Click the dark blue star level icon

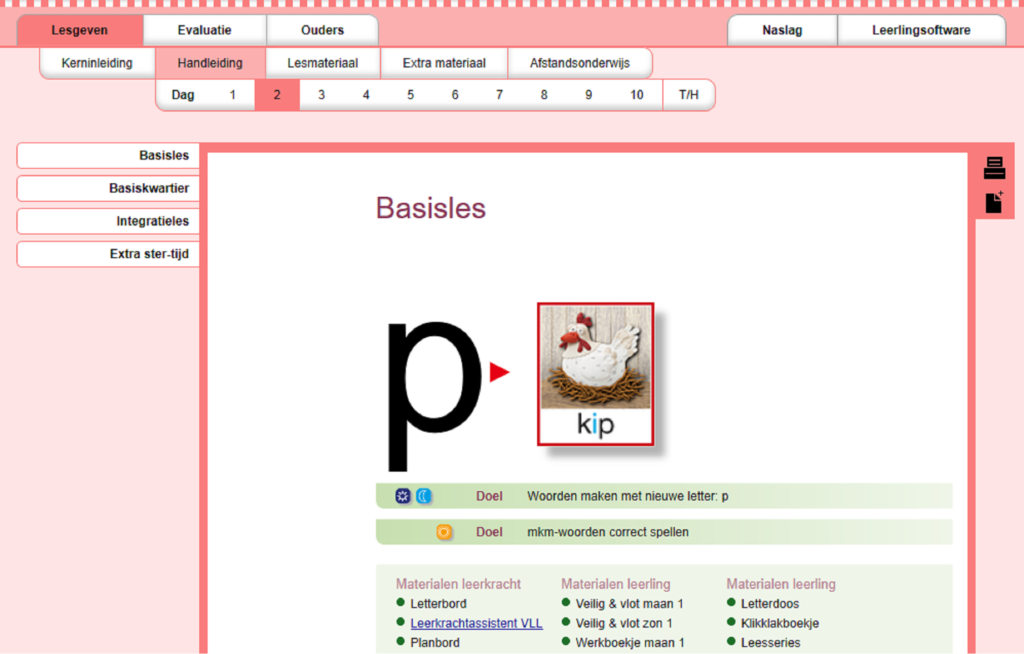pyautogui.click(x=403, y=496)
